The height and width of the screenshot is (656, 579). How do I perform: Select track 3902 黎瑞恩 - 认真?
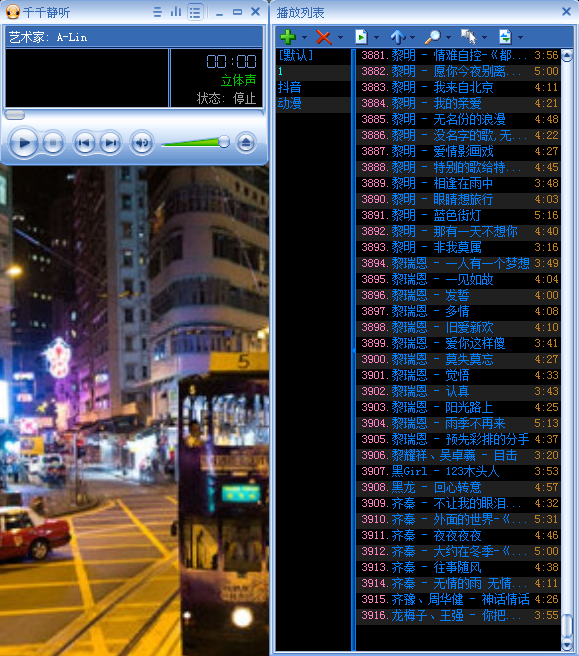tap(459, 391)
